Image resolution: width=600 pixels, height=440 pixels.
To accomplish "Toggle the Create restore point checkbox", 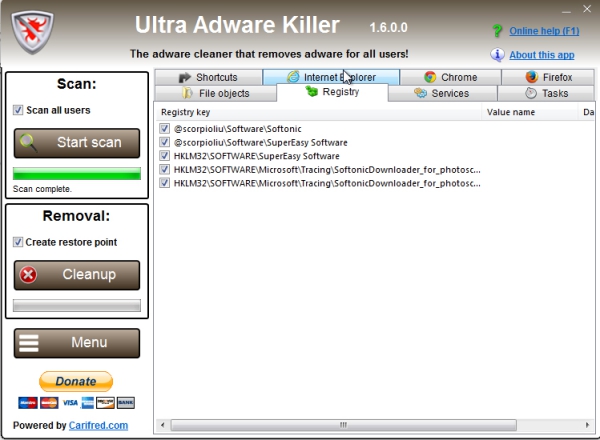I will click(18, 242).
